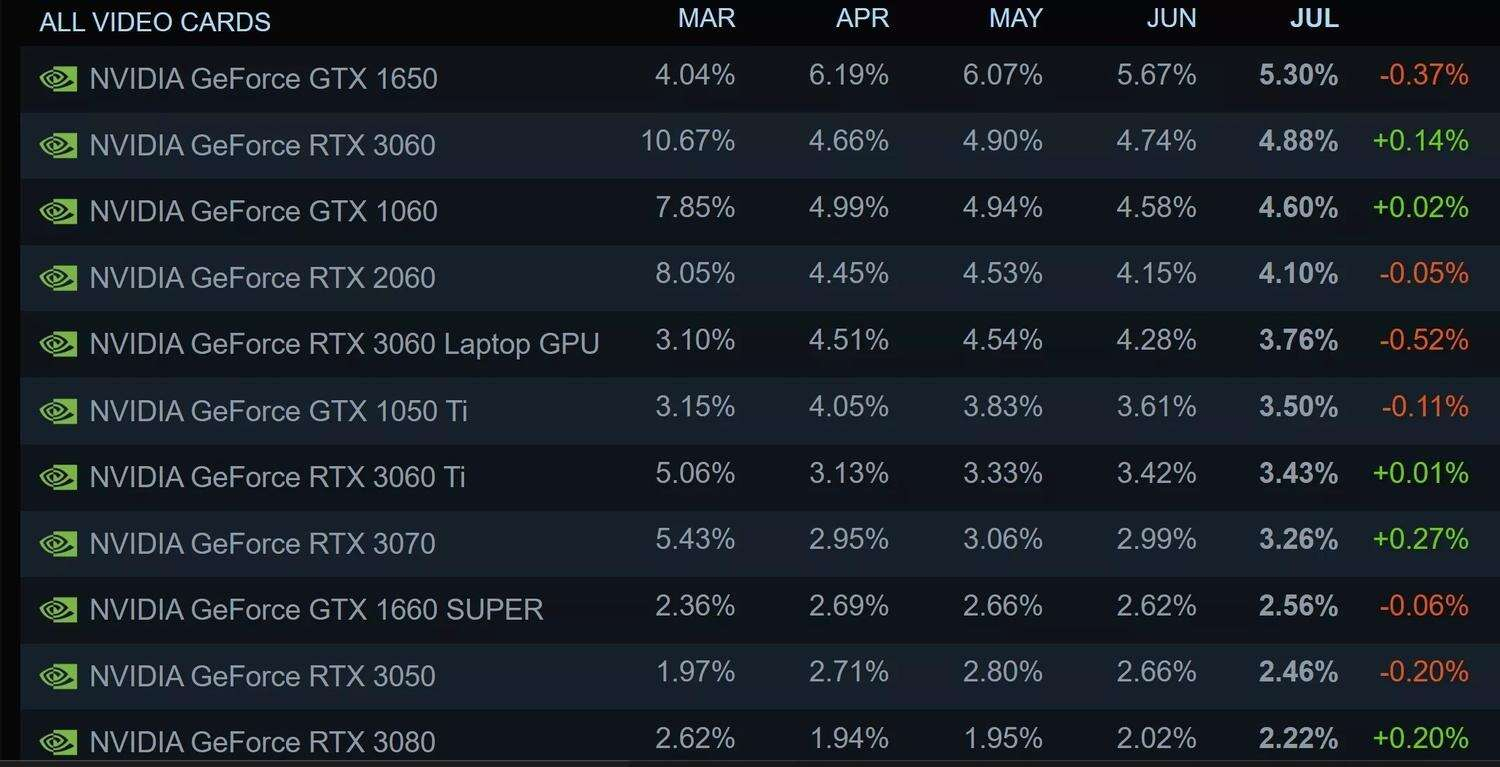Screen dimensions: 1500x767
Task: Click the -0.52% change for RTX 3060 Laptop
Action: [x=1423, y=340]
